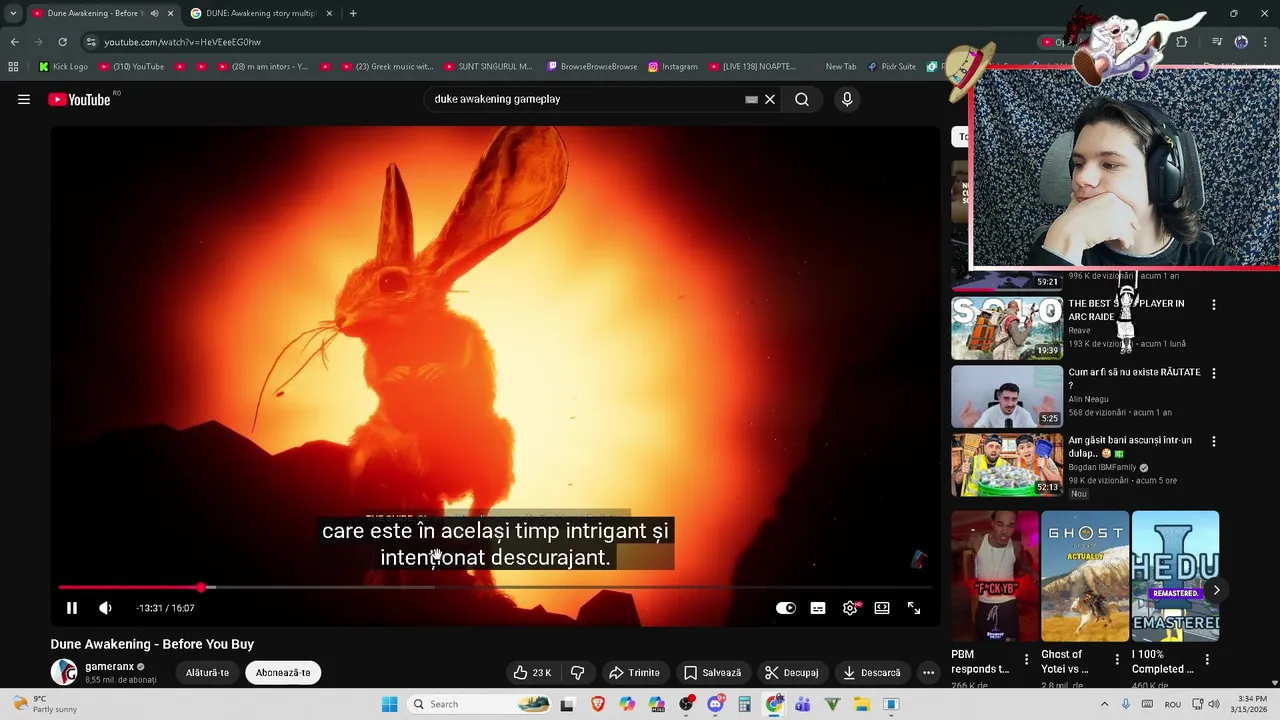The image size is (1280, 720).
Task: Open the video in fullscreen
Action: click(x=914, y=608)
